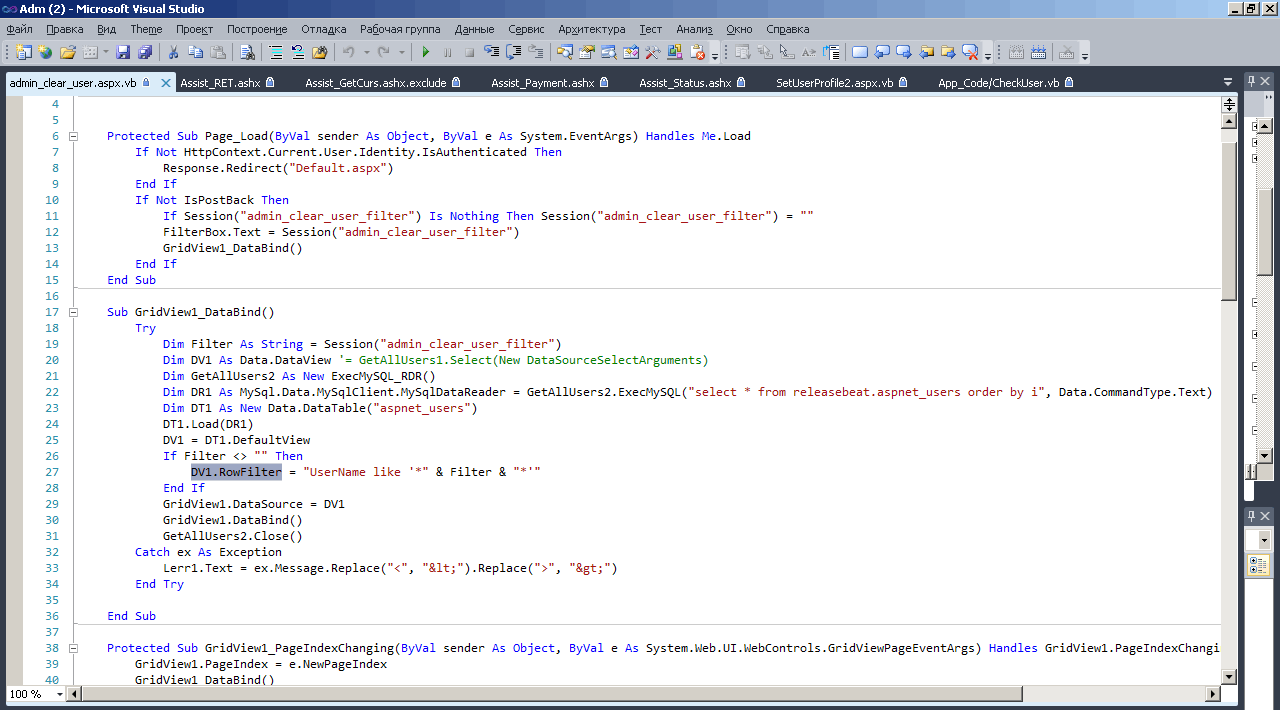Click the Cut scissors icon
The image size is (1280, 710).
[x=173, y=52]
